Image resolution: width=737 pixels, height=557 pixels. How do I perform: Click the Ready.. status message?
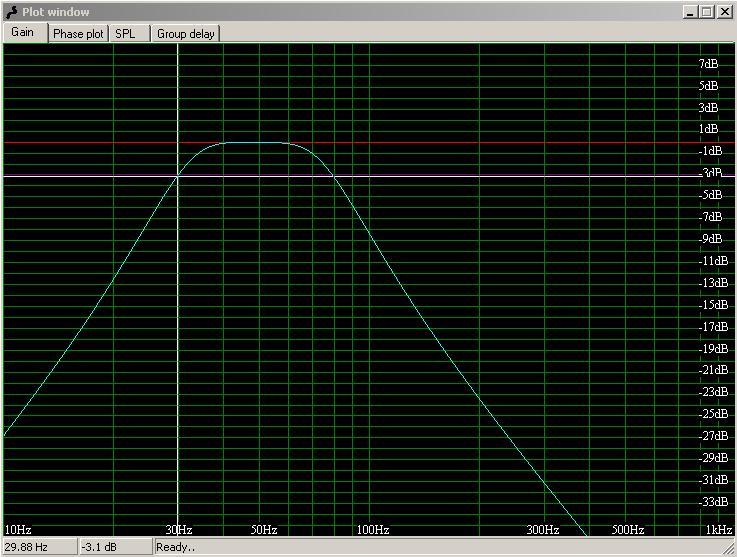pyautogui.click(x=175, y=547)
